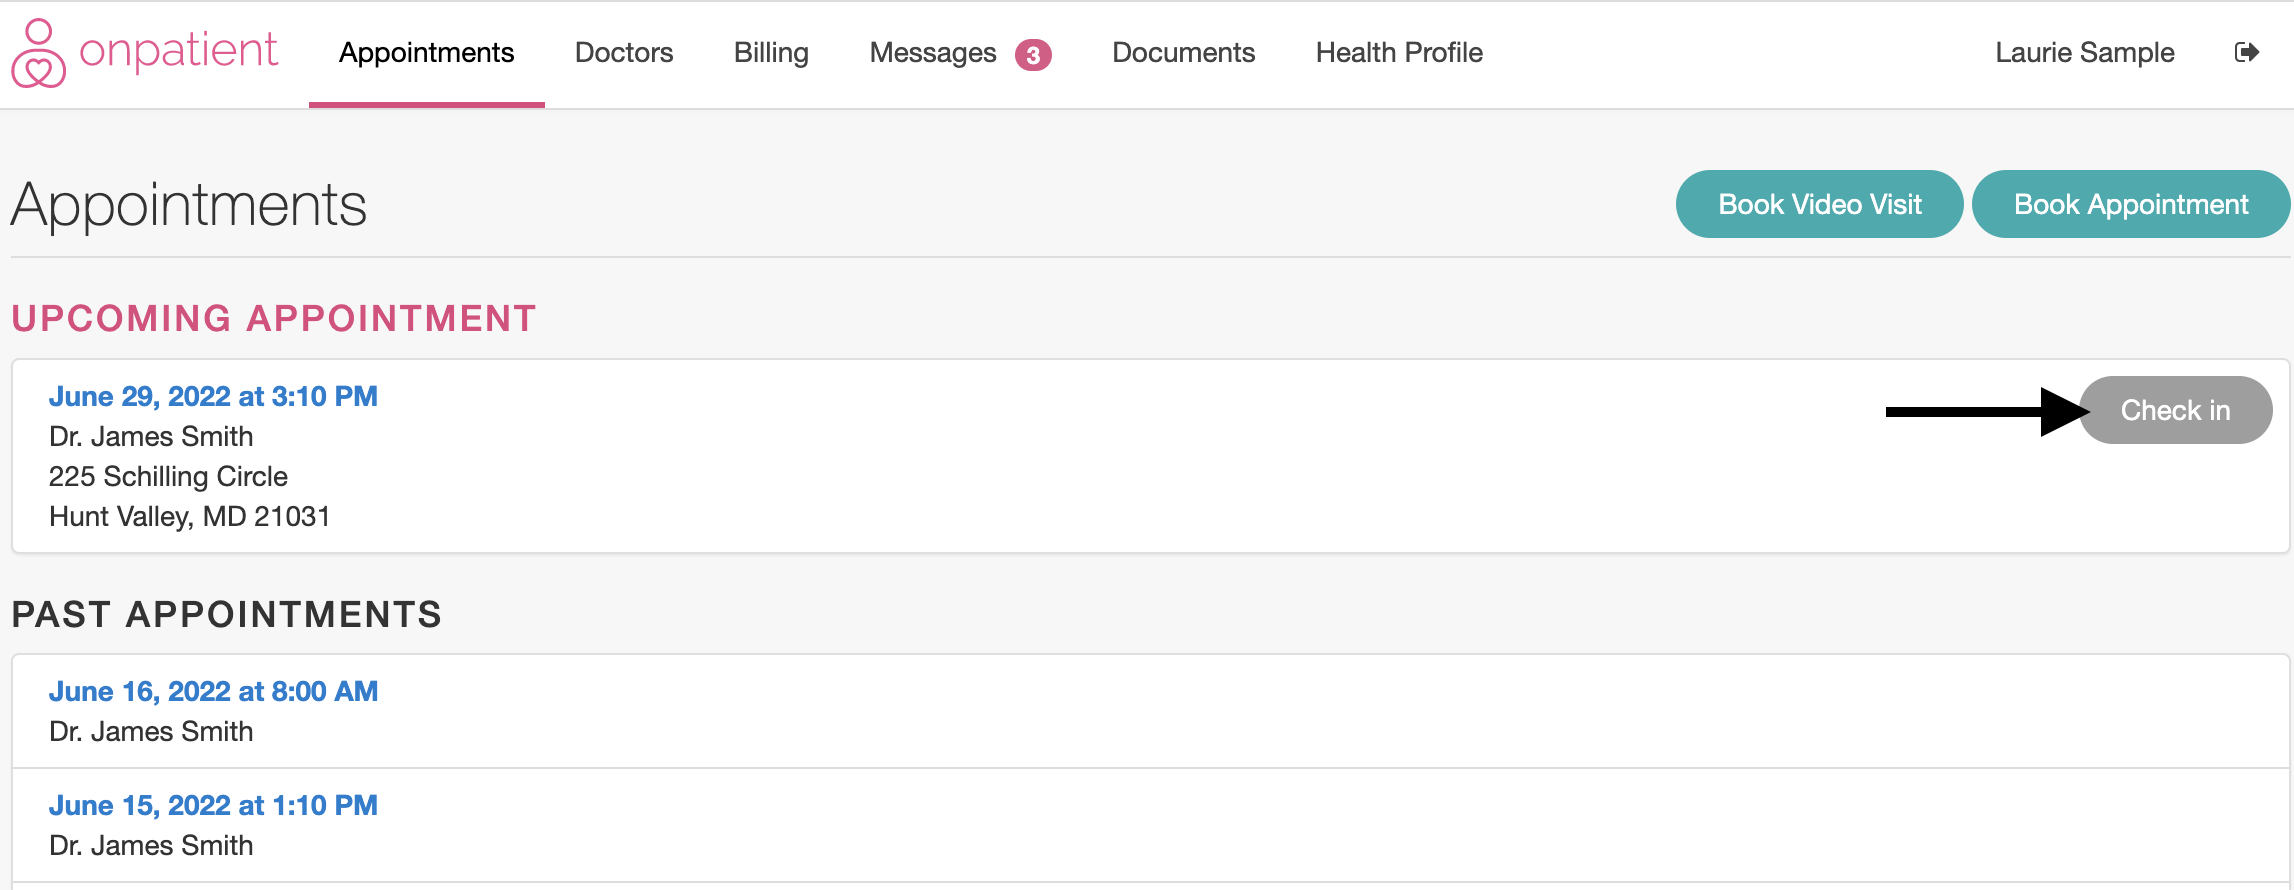Viewport: 2294px width, 890px height.
Task: Click the logout icon beside Laurie Sample
Action: (2246, 52)
